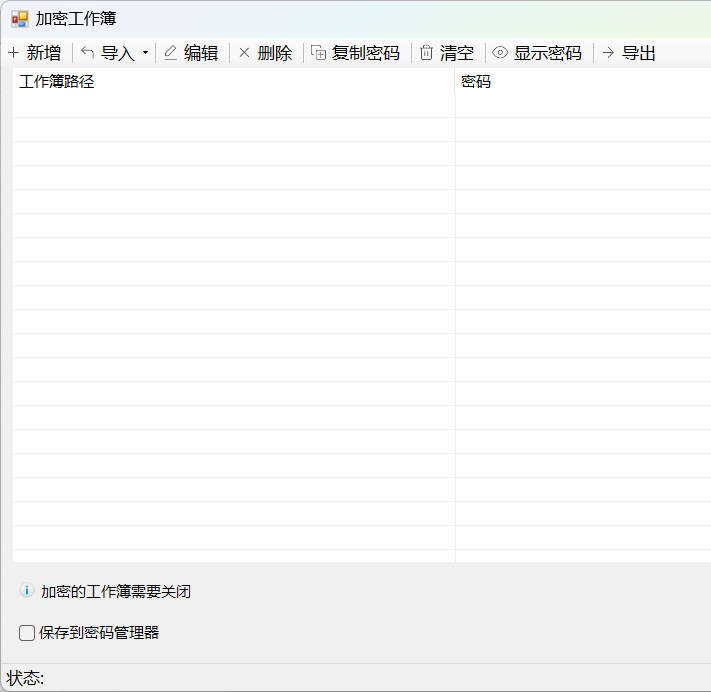Click the app icon in title bar
Image resolution: width=711 pixels, height=692 pixels.
coord(20,19)
